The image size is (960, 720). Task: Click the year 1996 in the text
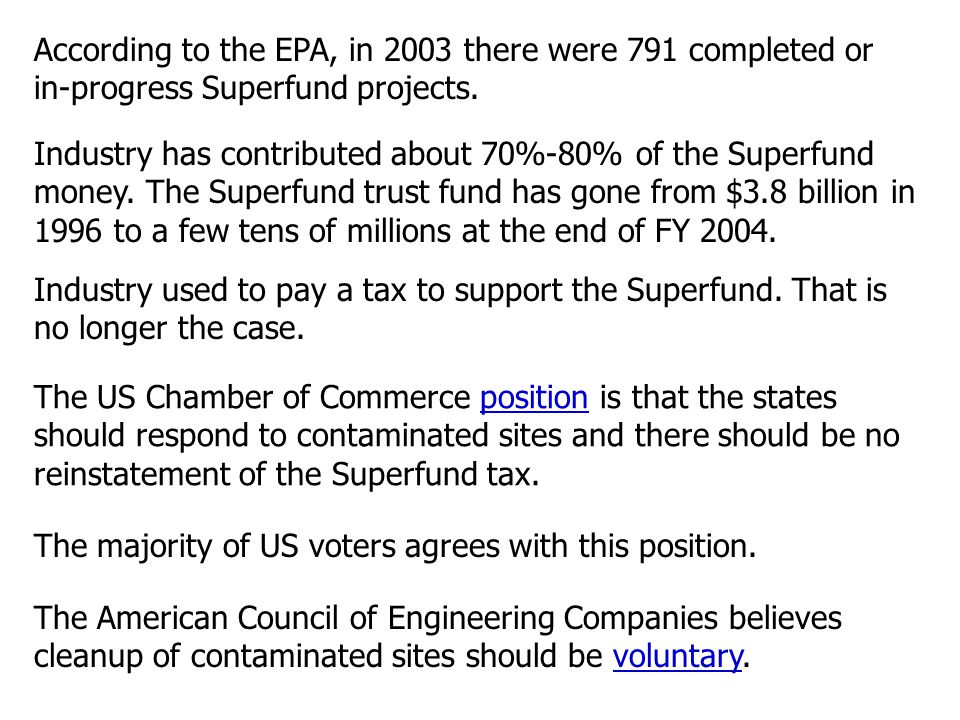point(68,231)
